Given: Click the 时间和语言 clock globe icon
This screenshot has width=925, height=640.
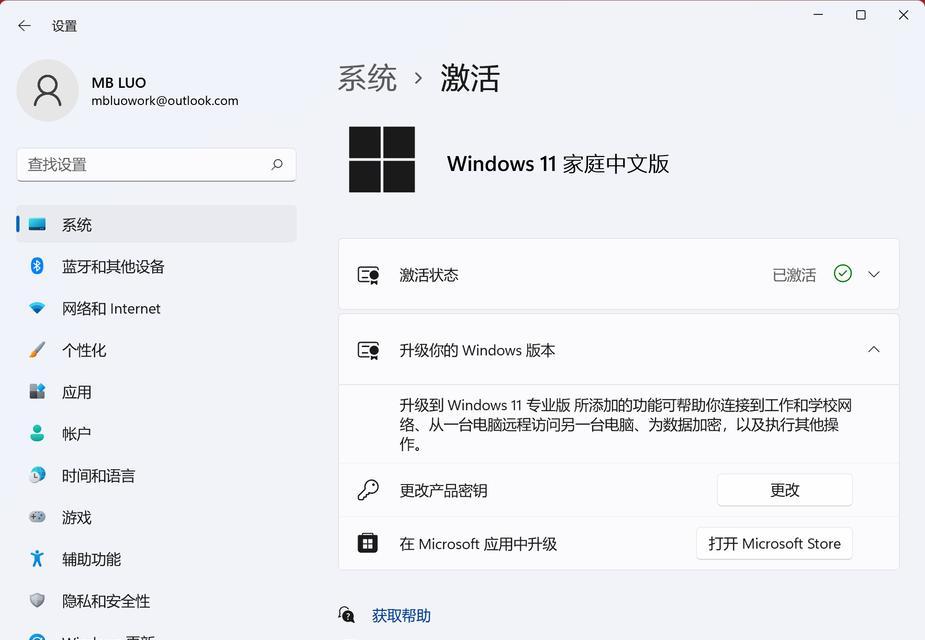Looking at the screenshot, I should 37,475.
